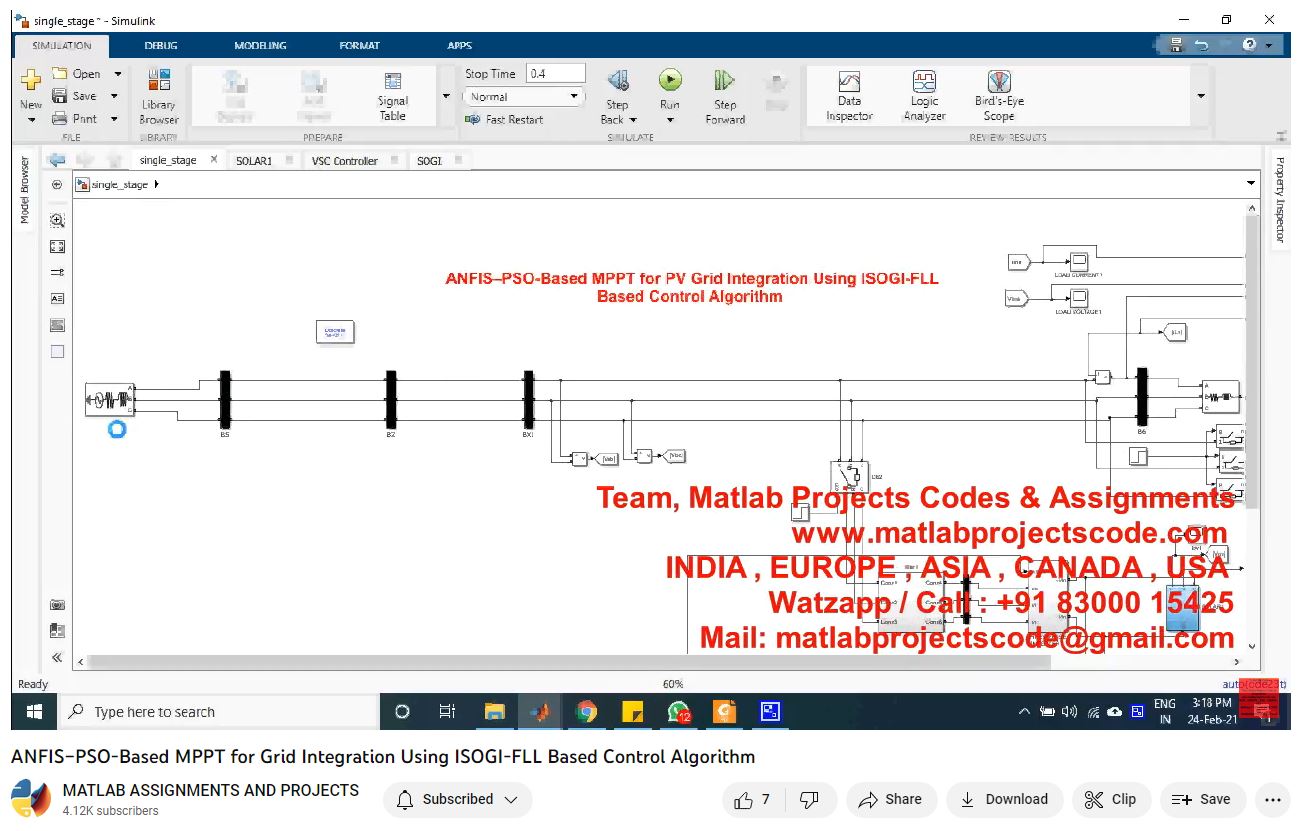The width and height of the screenshot is (1301, 831).
Task: Expand the Prepare gallery arrow
Action: click(x=446, y=96)
